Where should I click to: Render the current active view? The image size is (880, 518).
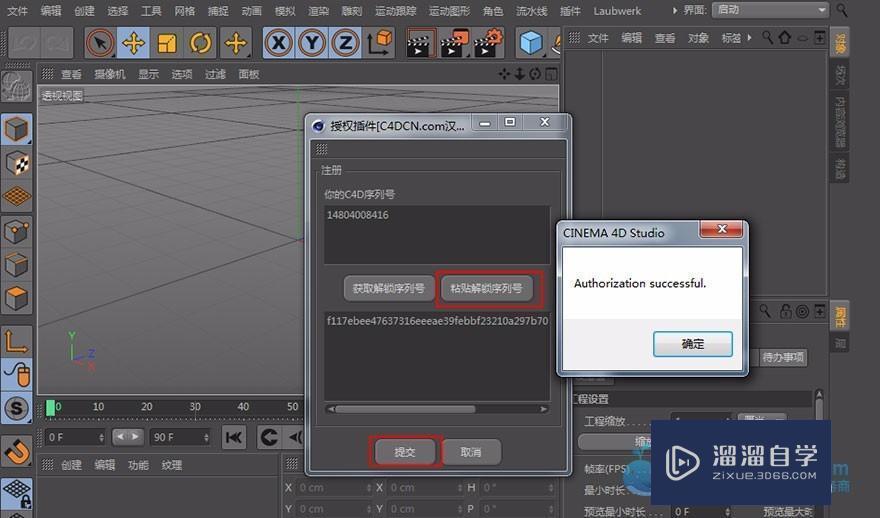[x=420, y=43]
